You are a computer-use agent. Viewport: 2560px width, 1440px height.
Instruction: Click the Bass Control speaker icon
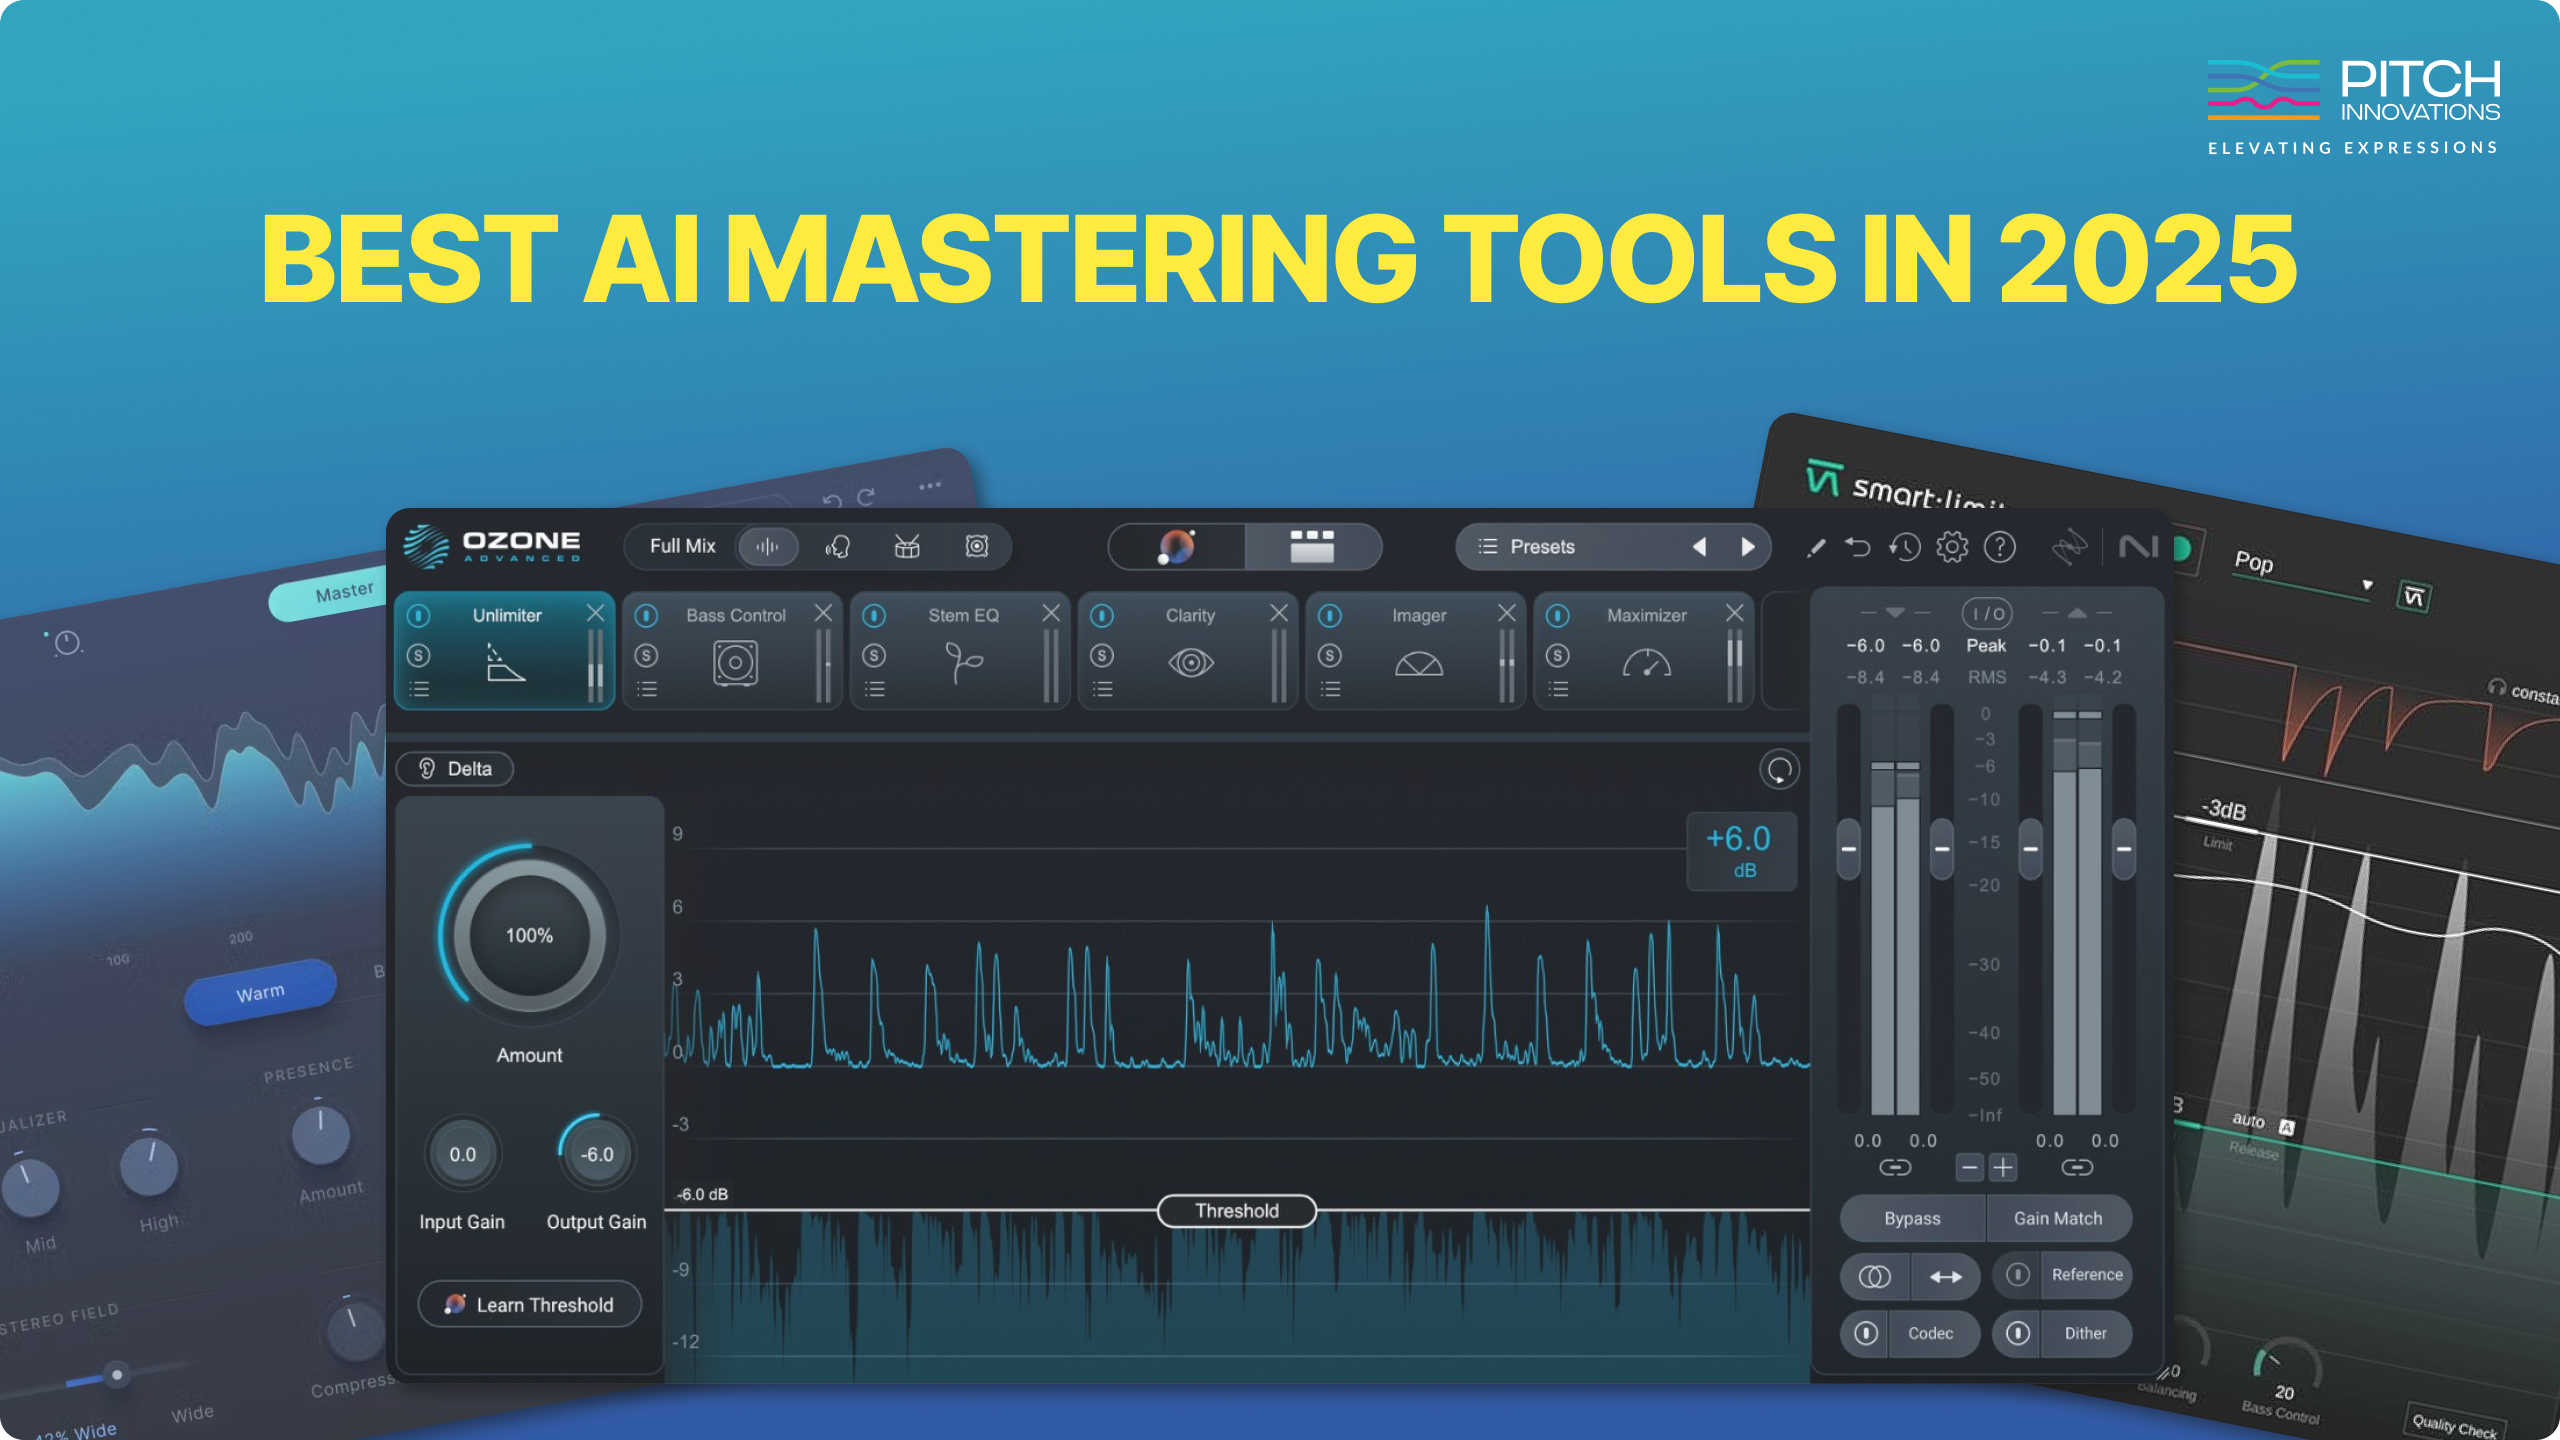pyautogui.click(x=735, y=660)
